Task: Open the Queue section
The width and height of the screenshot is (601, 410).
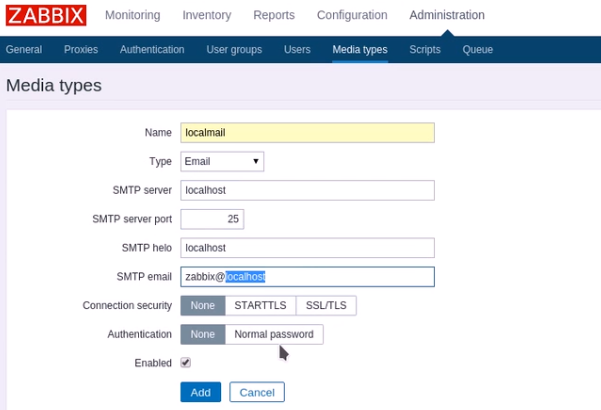Action: pyautogui.click(x=478, y=49)
